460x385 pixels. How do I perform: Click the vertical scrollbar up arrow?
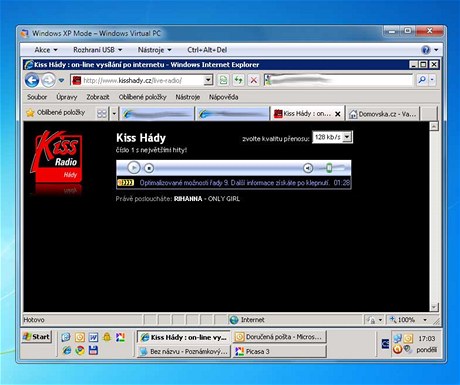pyautogui.click(x=434, y=126)
